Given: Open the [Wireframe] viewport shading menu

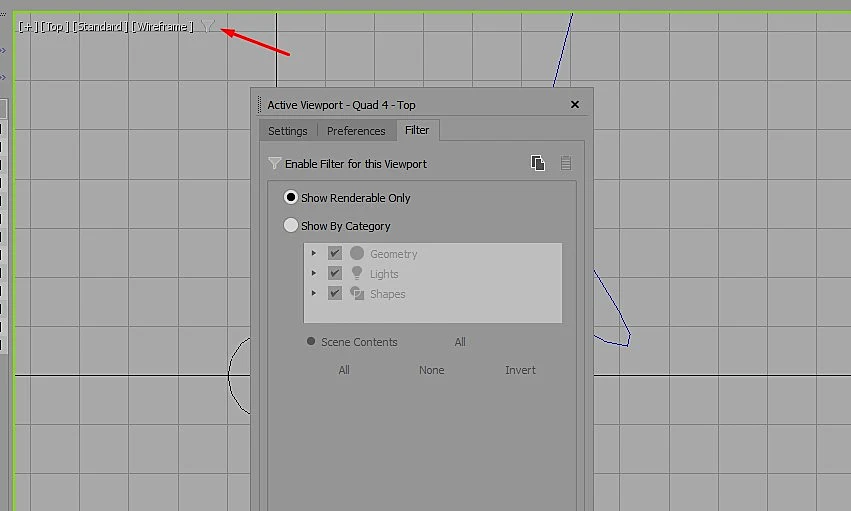Looking at the screenshot, I should pyautogui.click(x=162, y=27).
